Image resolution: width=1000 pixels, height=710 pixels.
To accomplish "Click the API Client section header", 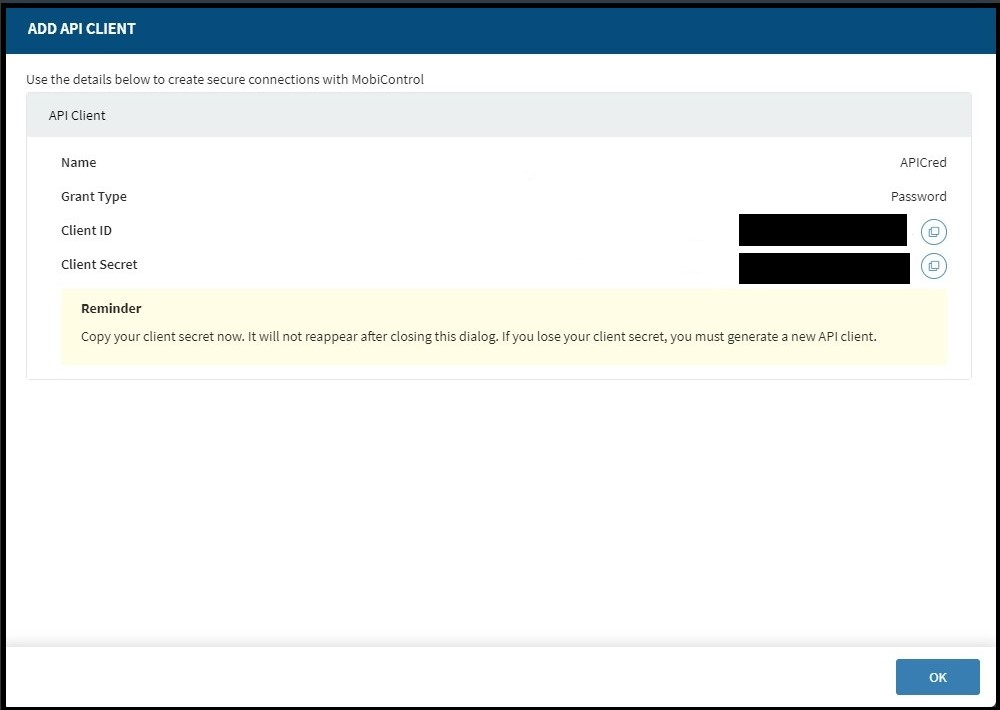I will 77,115.
